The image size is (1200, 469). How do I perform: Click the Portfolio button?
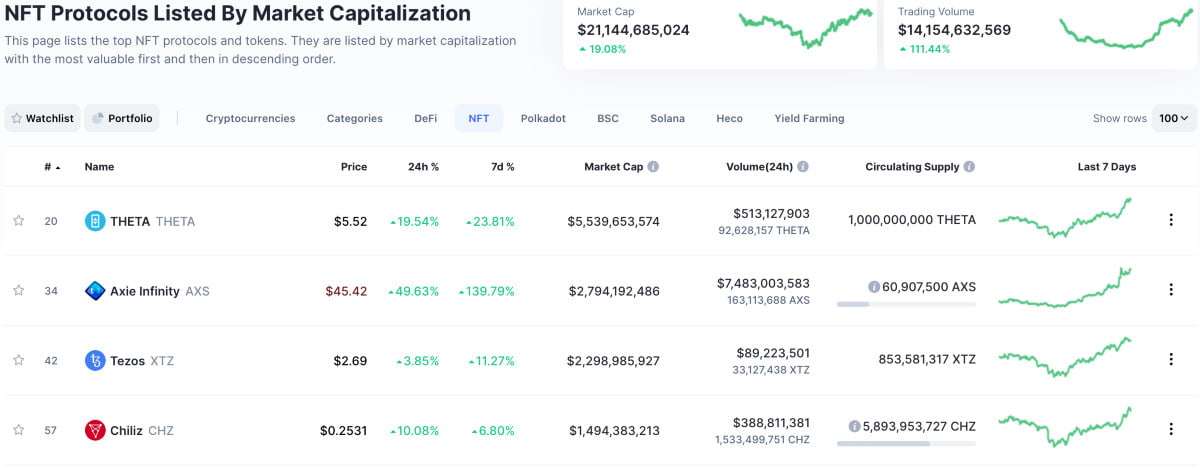tap(122, 118)
